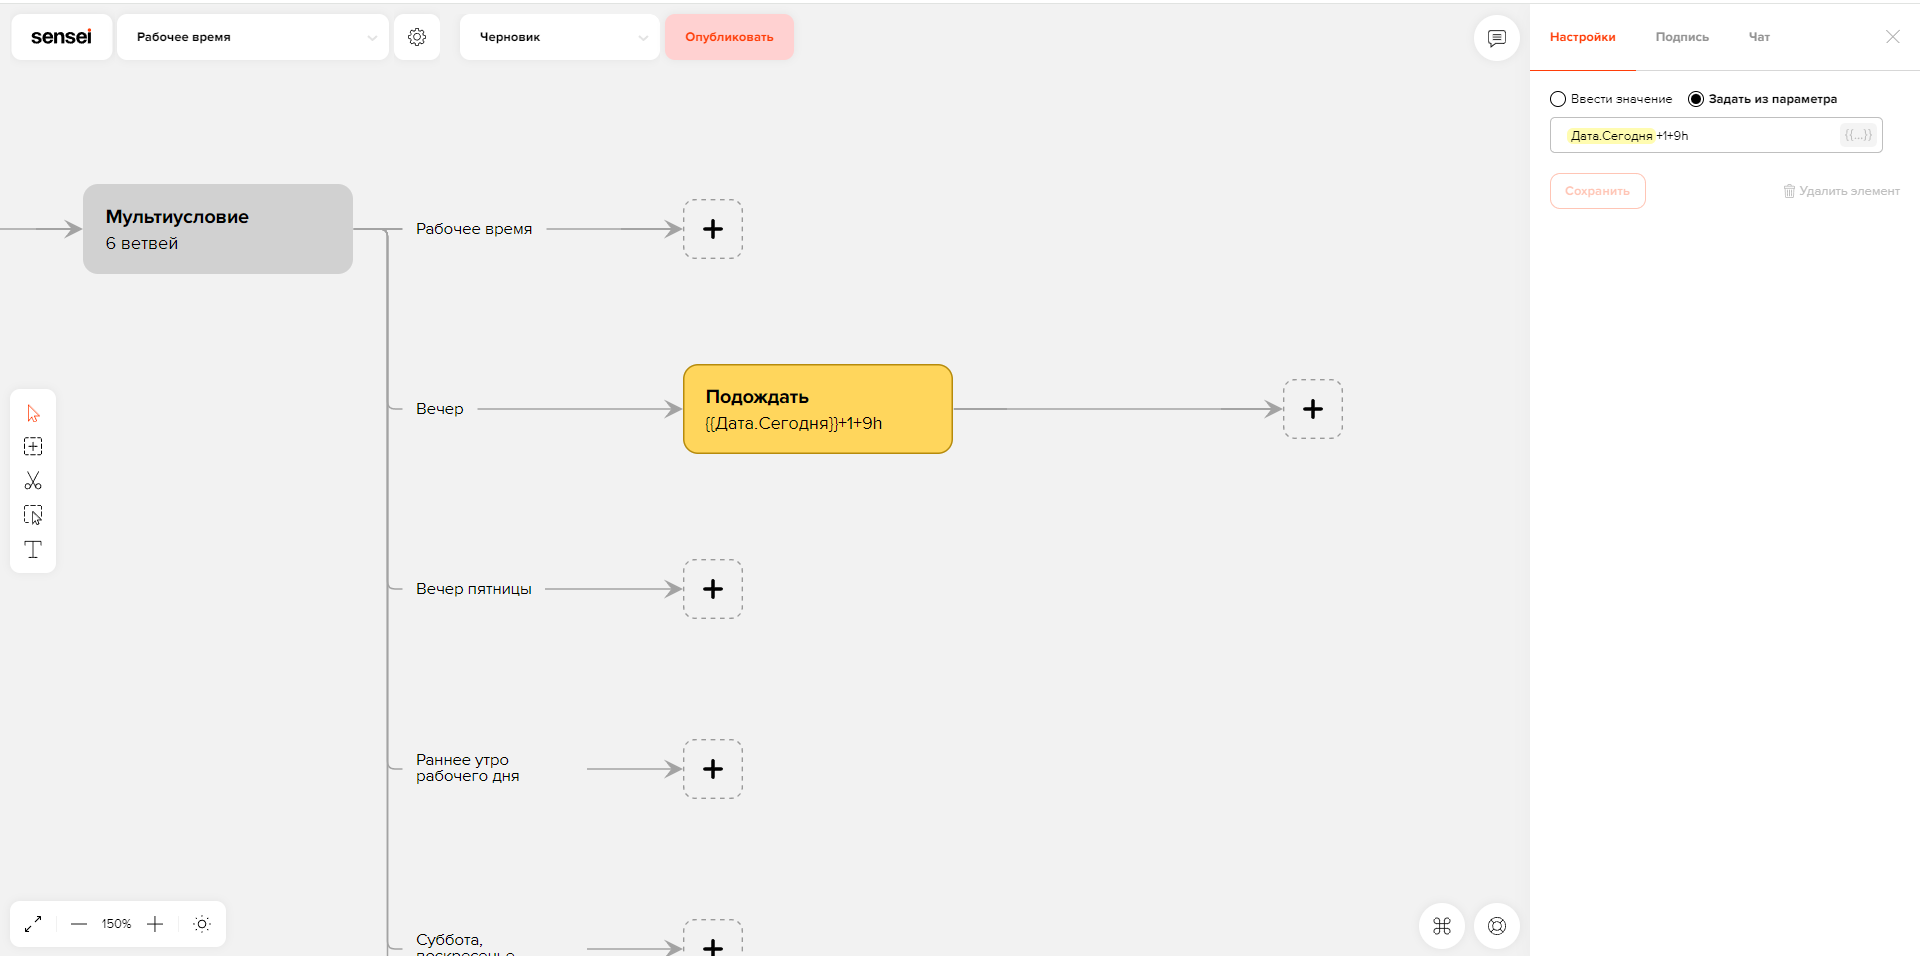
Task: Open the help lifebuoy icon
Action: [x=1497, y=926]
